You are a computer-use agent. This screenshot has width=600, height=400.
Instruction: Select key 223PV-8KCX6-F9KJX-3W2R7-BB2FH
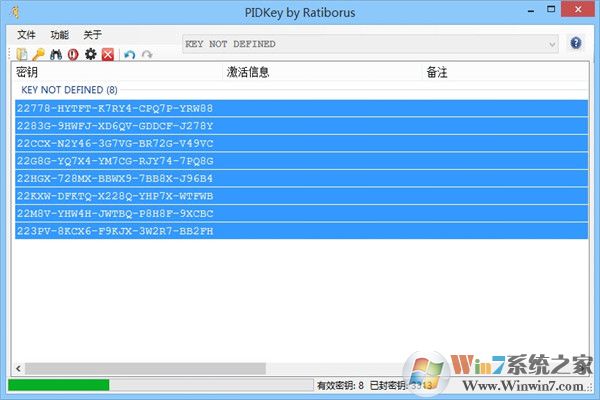pos(302,231)
